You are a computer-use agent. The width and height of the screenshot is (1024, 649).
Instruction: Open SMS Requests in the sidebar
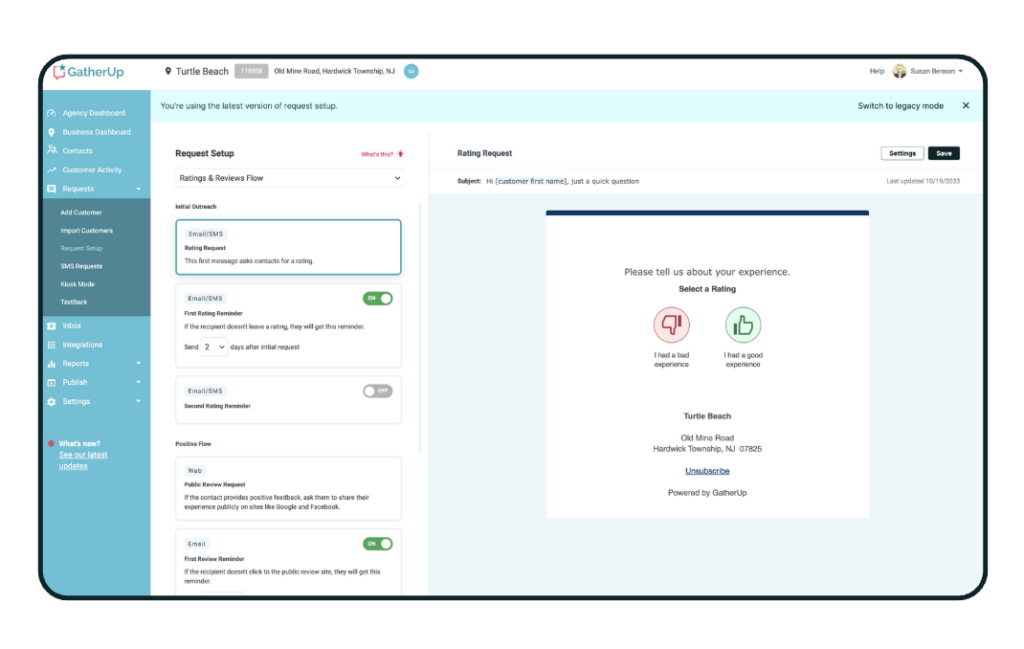(x=81, y=266)
